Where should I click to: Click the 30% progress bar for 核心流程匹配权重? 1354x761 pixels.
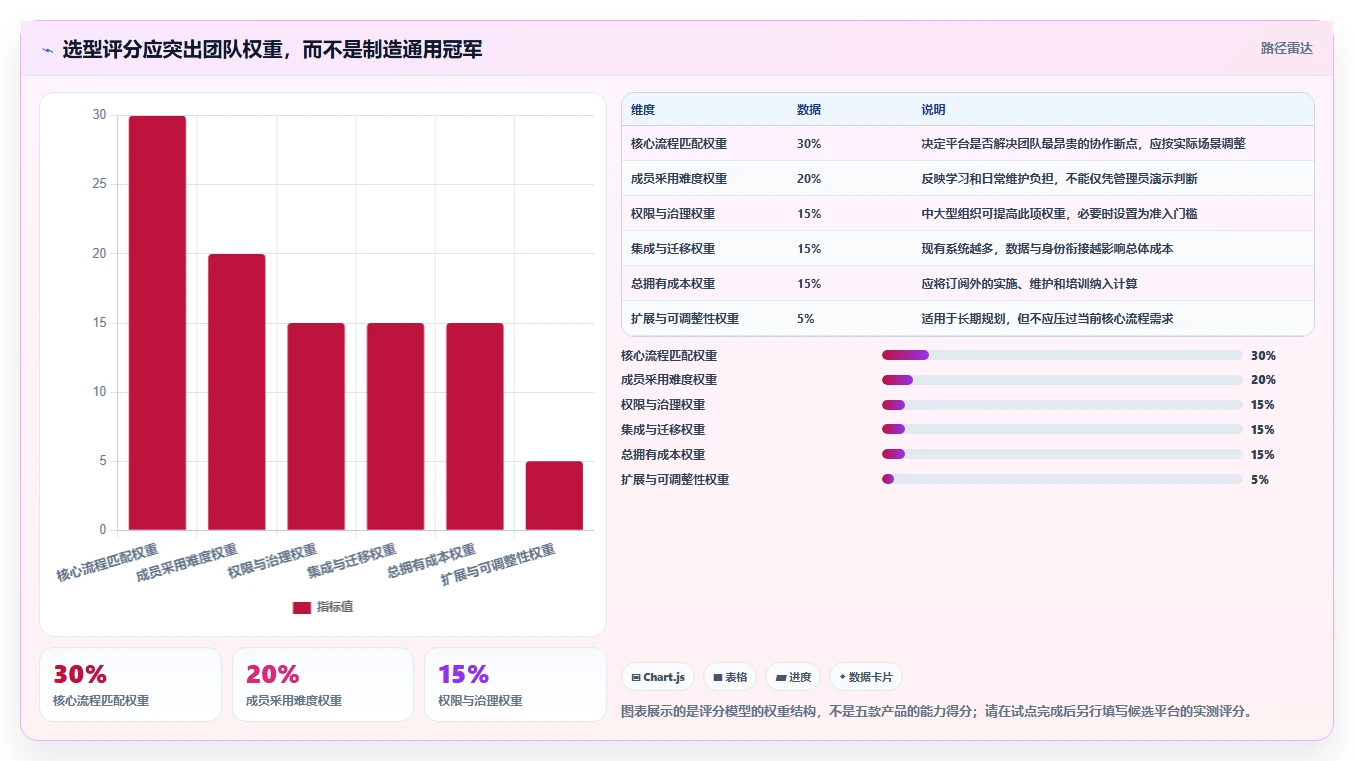click(x=1062, y=355)
